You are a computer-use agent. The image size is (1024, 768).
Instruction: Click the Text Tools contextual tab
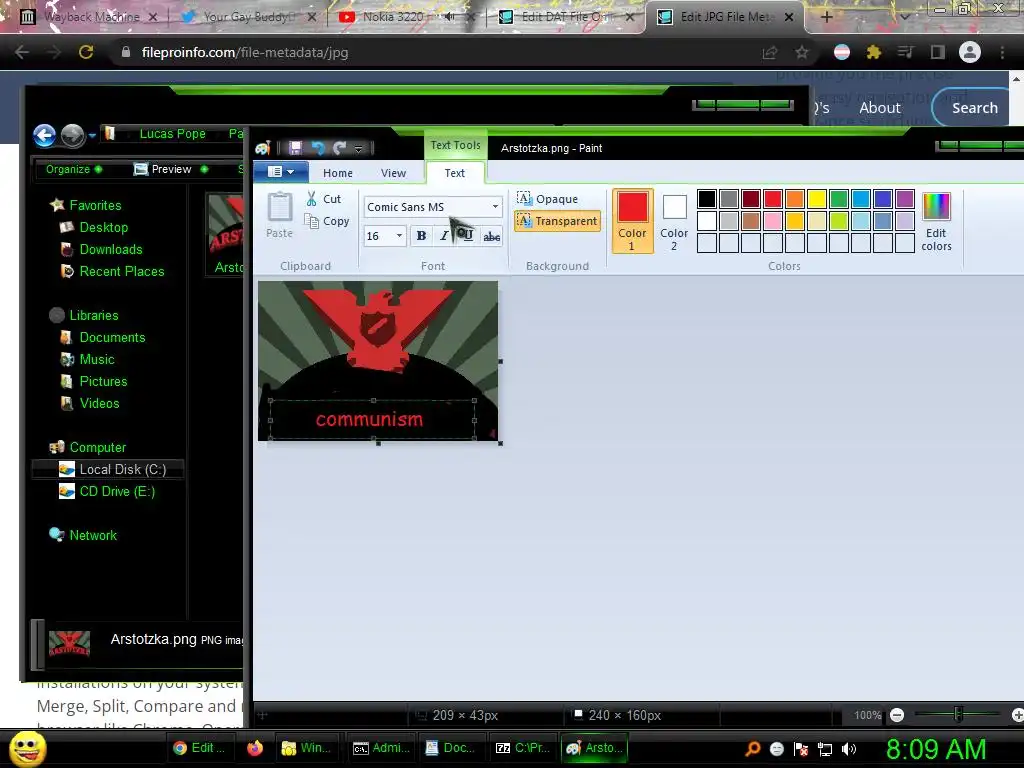[x=455, y=145]
